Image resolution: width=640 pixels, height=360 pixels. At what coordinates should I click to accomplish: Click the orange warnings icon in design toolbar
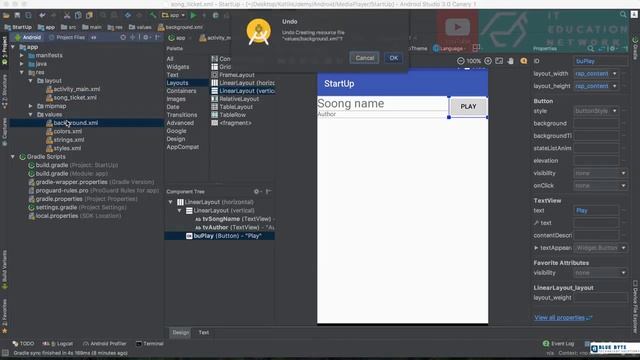tap(524, 61)
